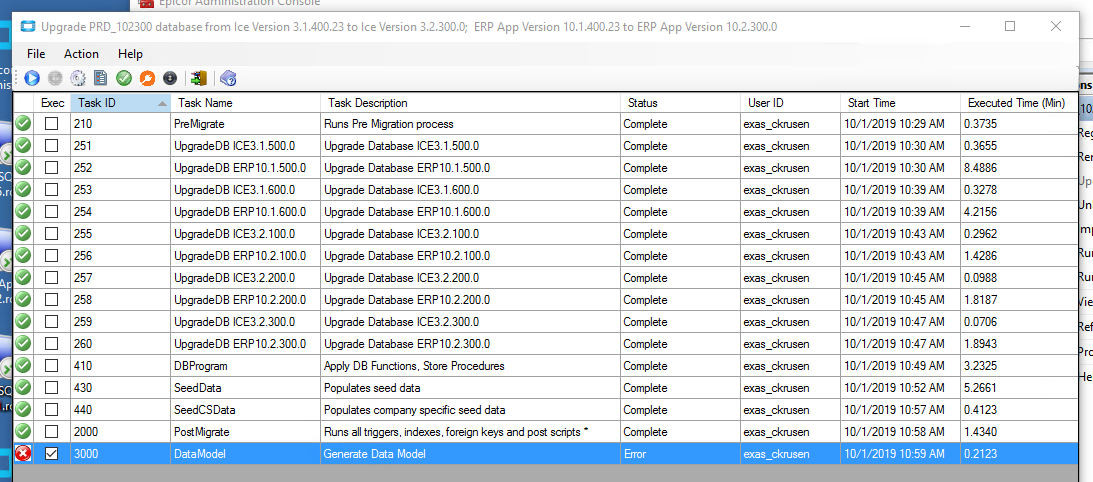Viewport: 1093px width, 482px height.
Task: Check Exec checkbox for PostMigrate task 2000
Action: tap(52, 432)
